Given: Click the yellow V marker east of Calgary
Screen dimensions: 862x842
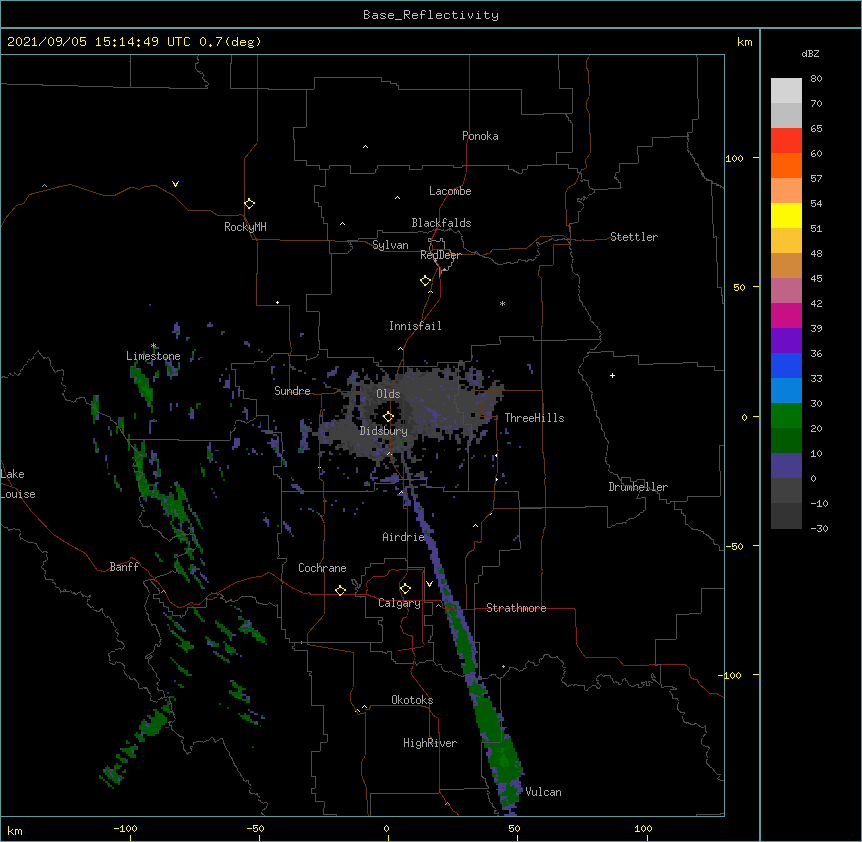Looking at the screenshot, I should click(x=429, y=584).
